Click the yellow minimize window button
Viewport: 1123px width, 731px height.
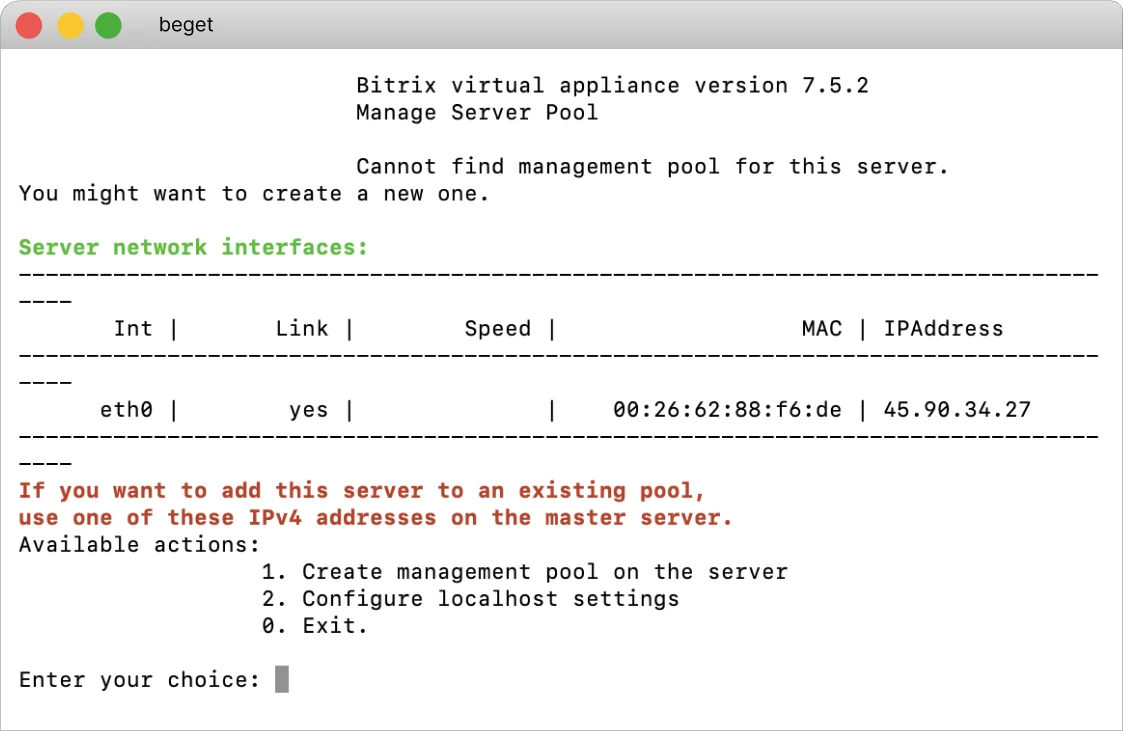pos(69,25)
